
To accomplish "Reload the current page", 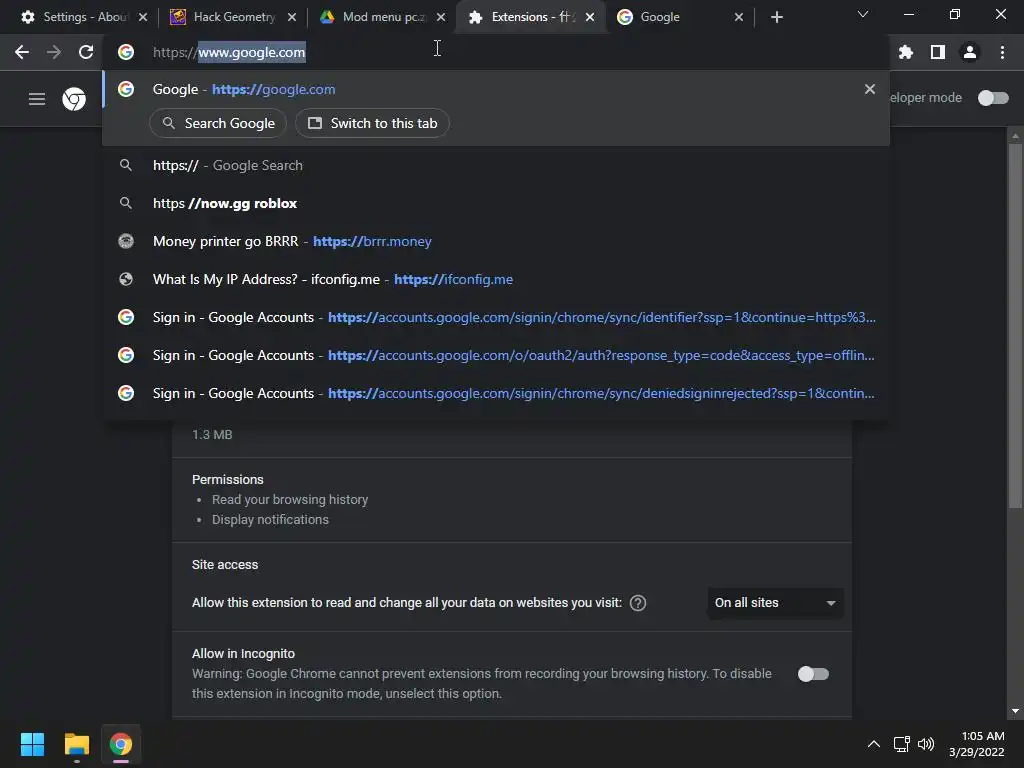I will (x=86, y=52).
